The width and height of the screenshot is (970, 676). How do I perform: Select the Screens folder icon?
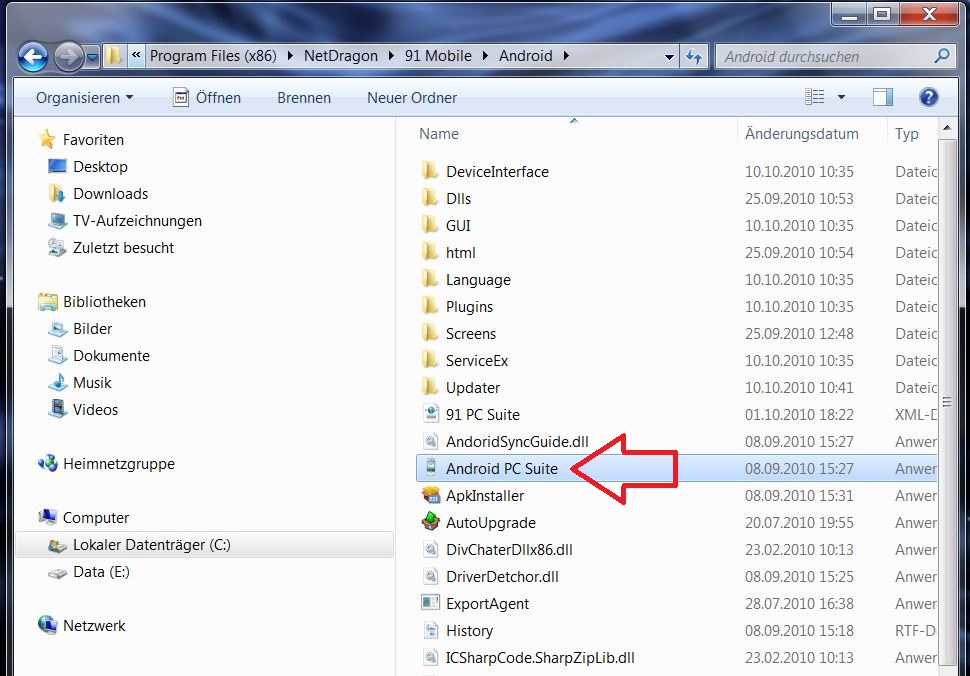tap(430, 333)
